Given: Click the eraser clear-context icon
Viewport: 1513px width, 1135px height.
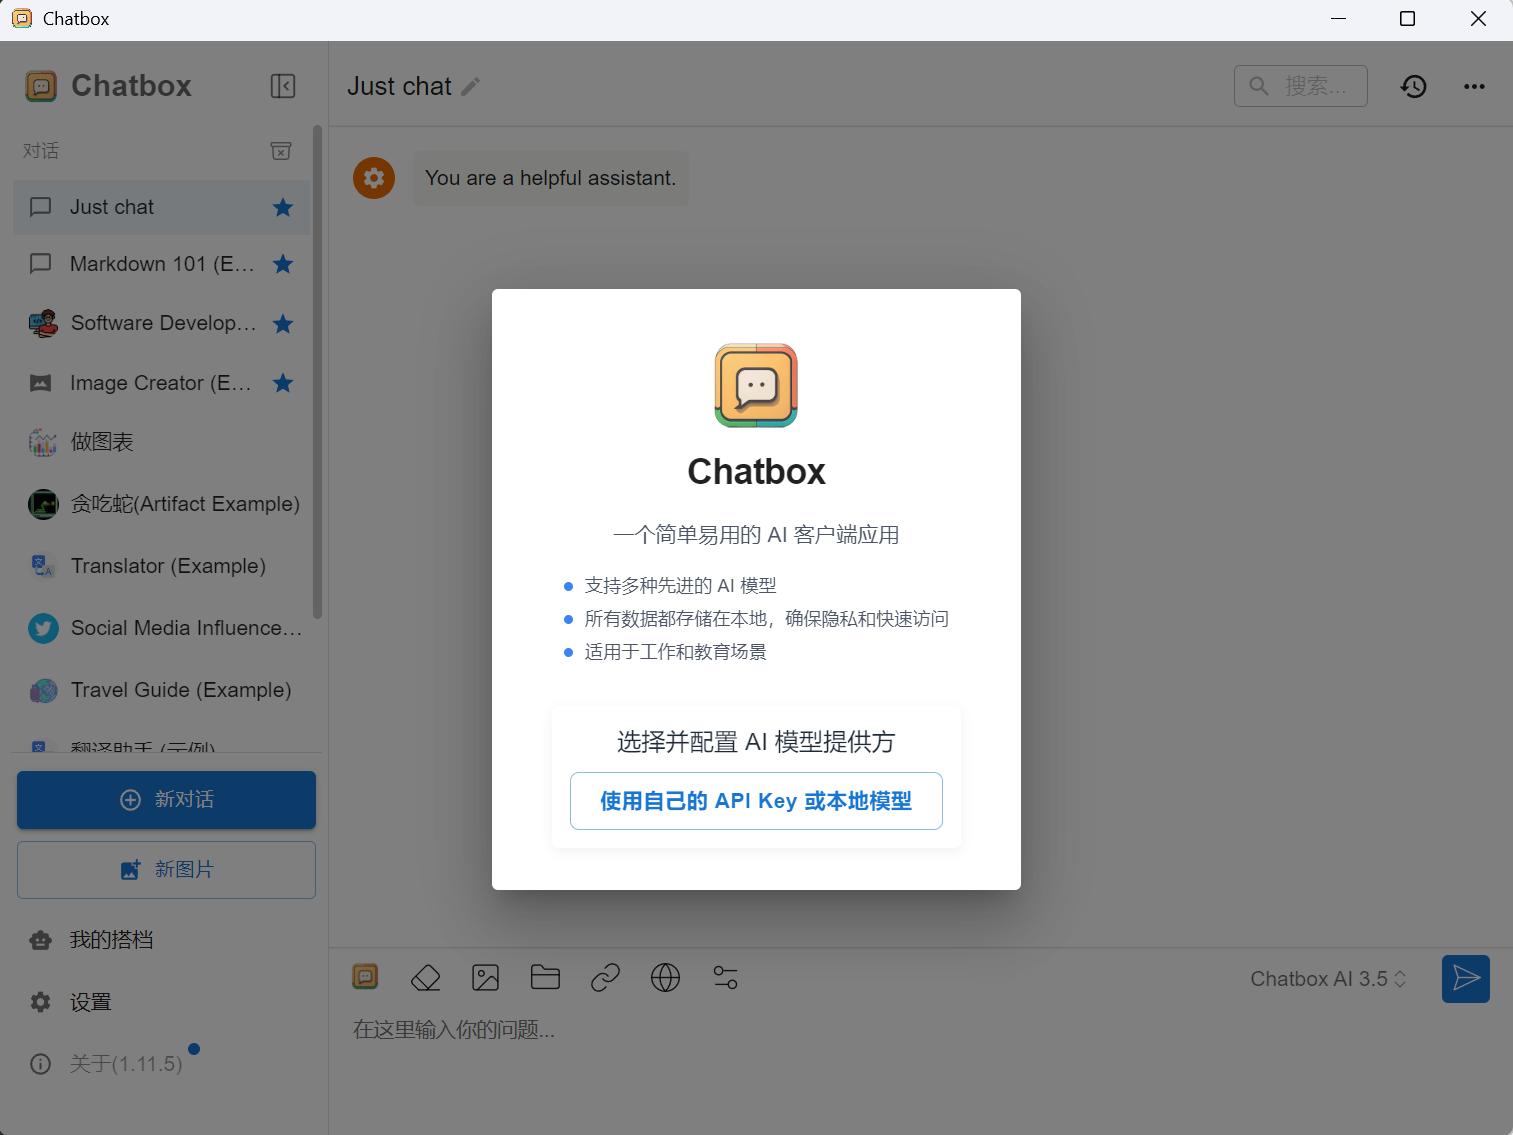Looking at the screenshot, I should 426,977.
